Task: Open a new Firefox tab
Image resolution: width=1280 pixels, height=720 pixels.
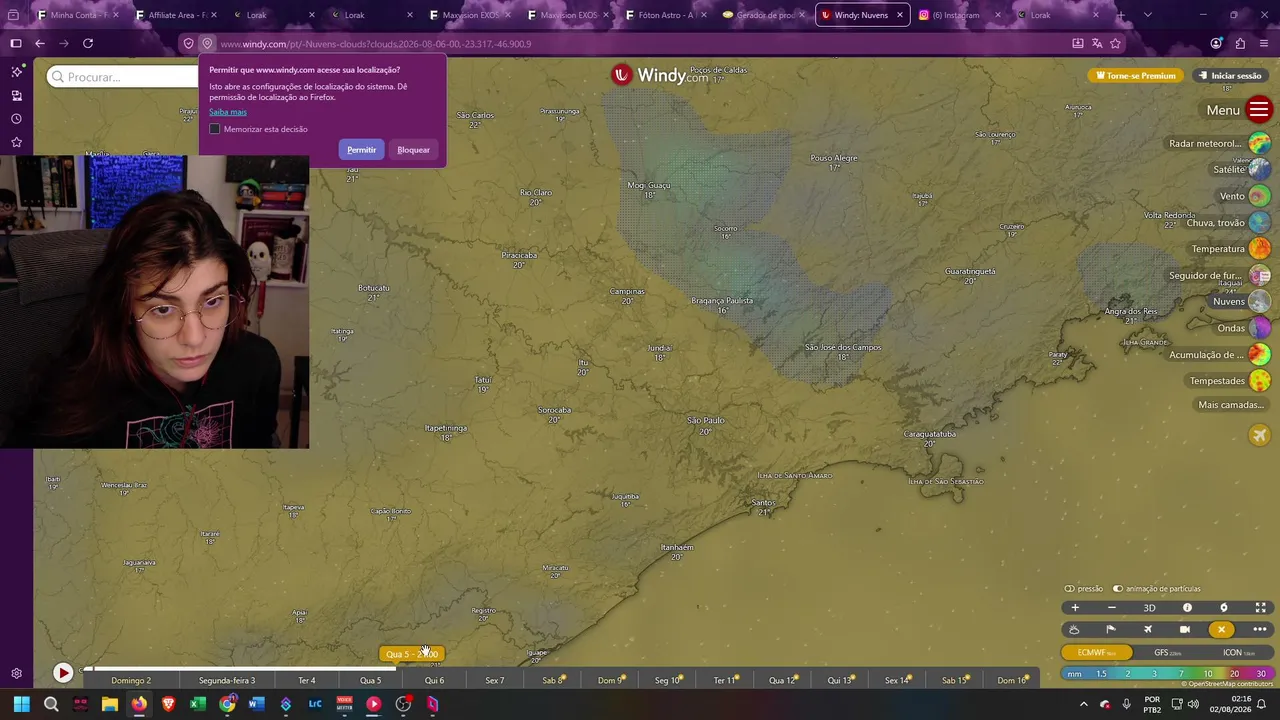Action: [x=1120, y=15]
